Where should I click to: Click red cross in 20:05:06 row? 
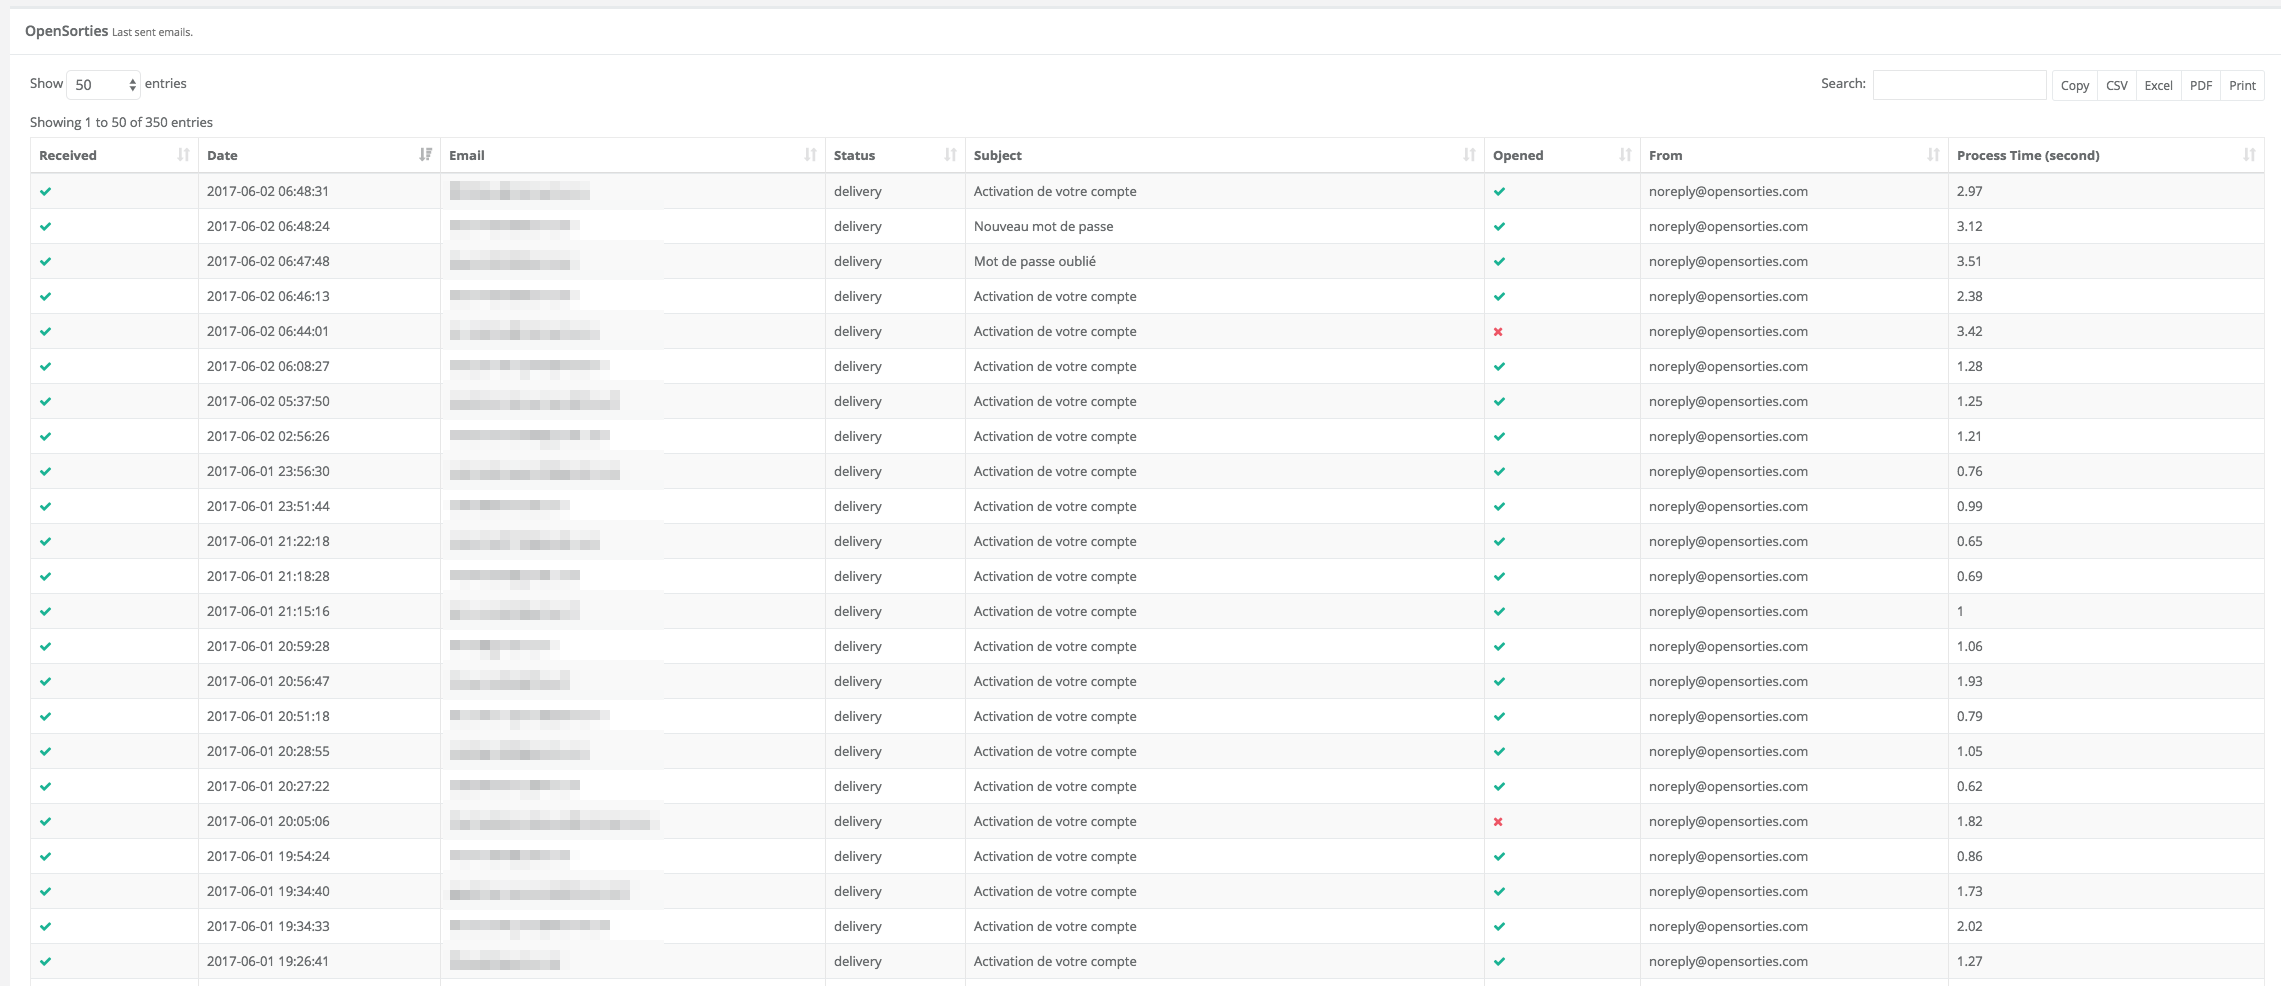[1498, 822]
